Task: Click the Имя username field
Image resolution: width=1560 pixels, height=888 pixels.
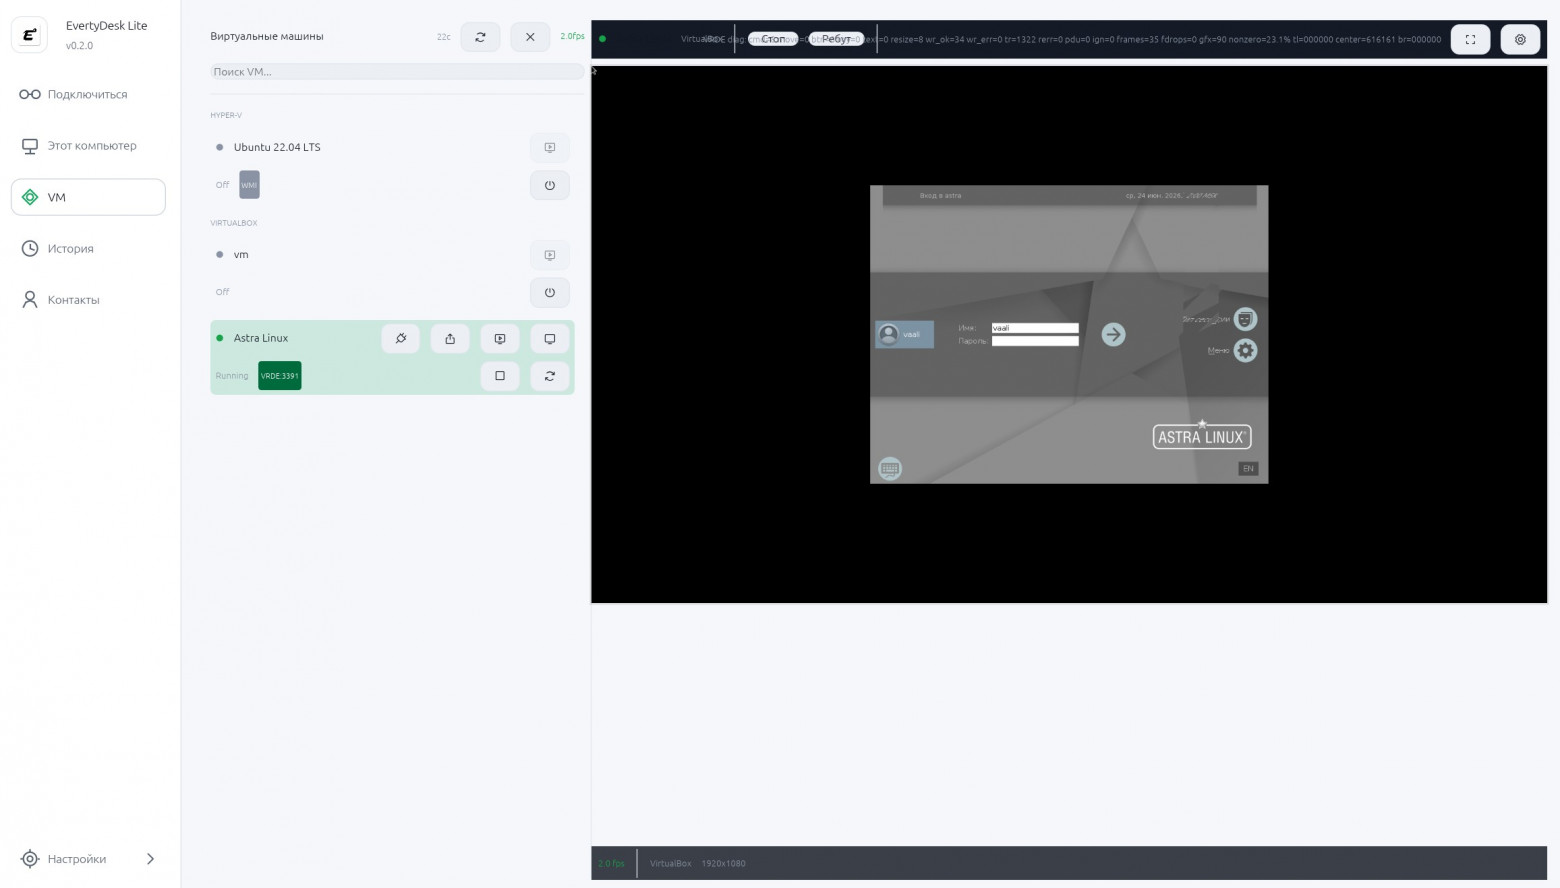Action: pyautogui.click(x=1035, y=328)
